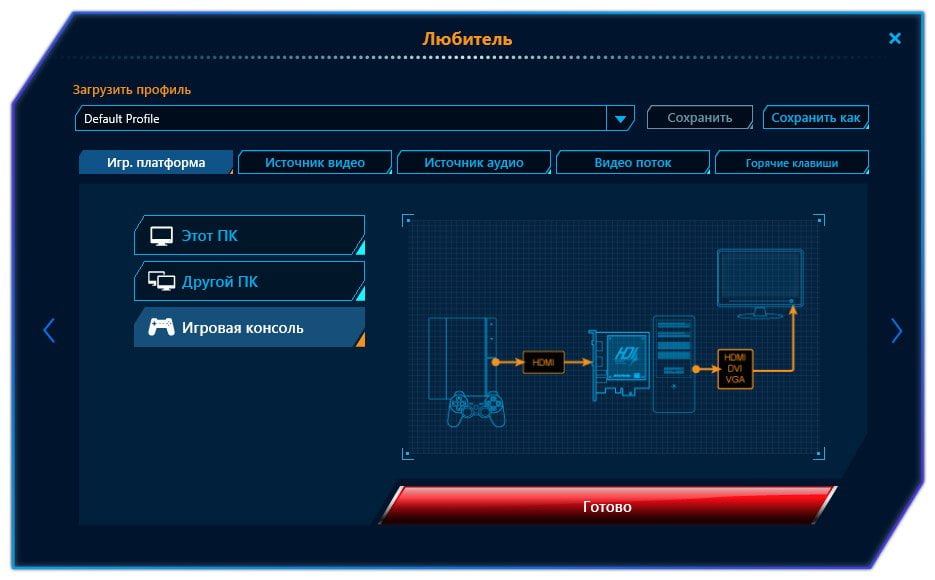This screenshot has height=580, width=935.
Task: Select the Этот ПК platform option
Action: pyautogui.click(x=249, y=235)
